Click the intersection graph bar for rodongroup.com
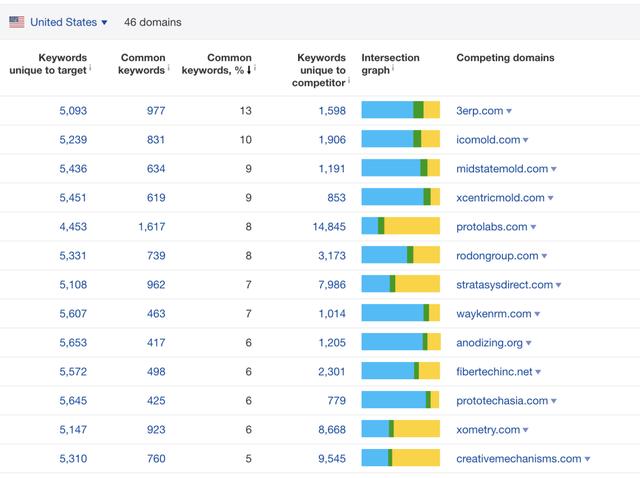The image size is (640, 478). pos(401,255)
